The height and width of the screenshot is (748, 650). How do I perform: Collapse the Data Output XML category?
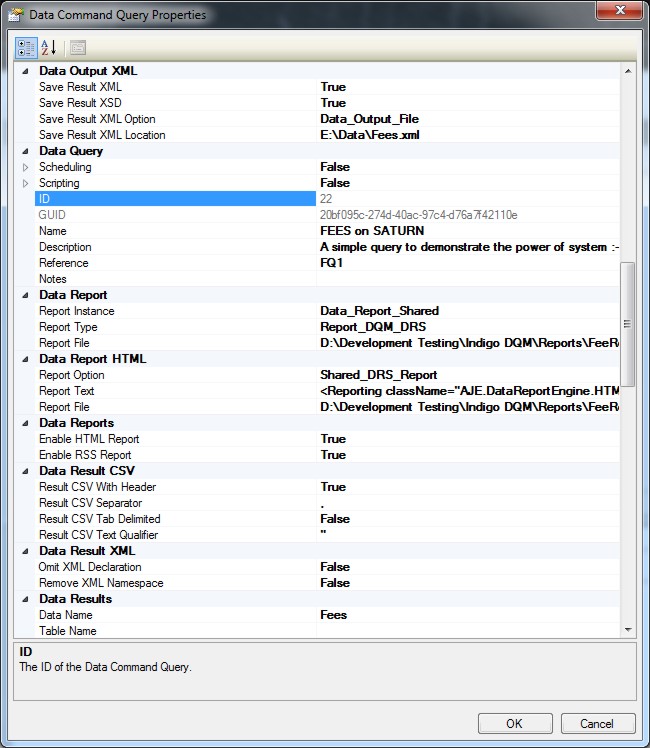pos(26,71)
